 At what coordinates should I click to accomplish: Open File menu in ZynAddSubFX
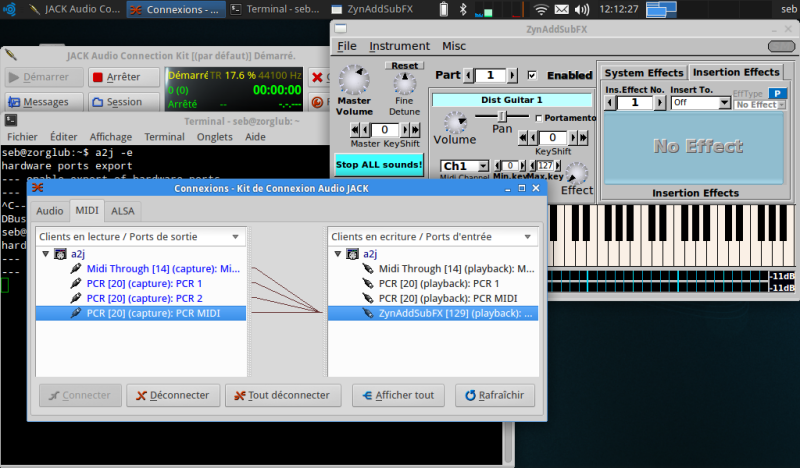(347, 46)
